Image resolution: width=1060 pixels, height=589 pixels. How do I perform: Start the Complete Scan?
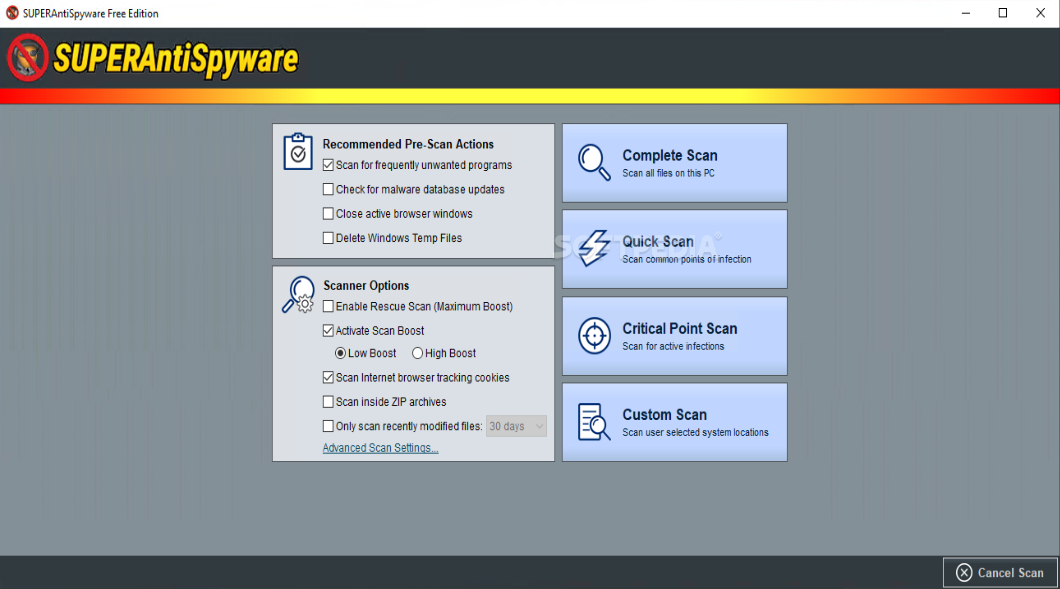[x=675, y=163]
